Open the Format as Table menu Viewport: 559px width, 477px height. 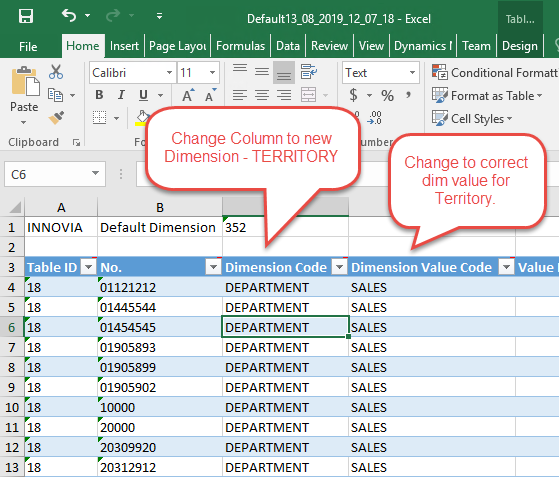pyautogui.click(x=487, y=96)
